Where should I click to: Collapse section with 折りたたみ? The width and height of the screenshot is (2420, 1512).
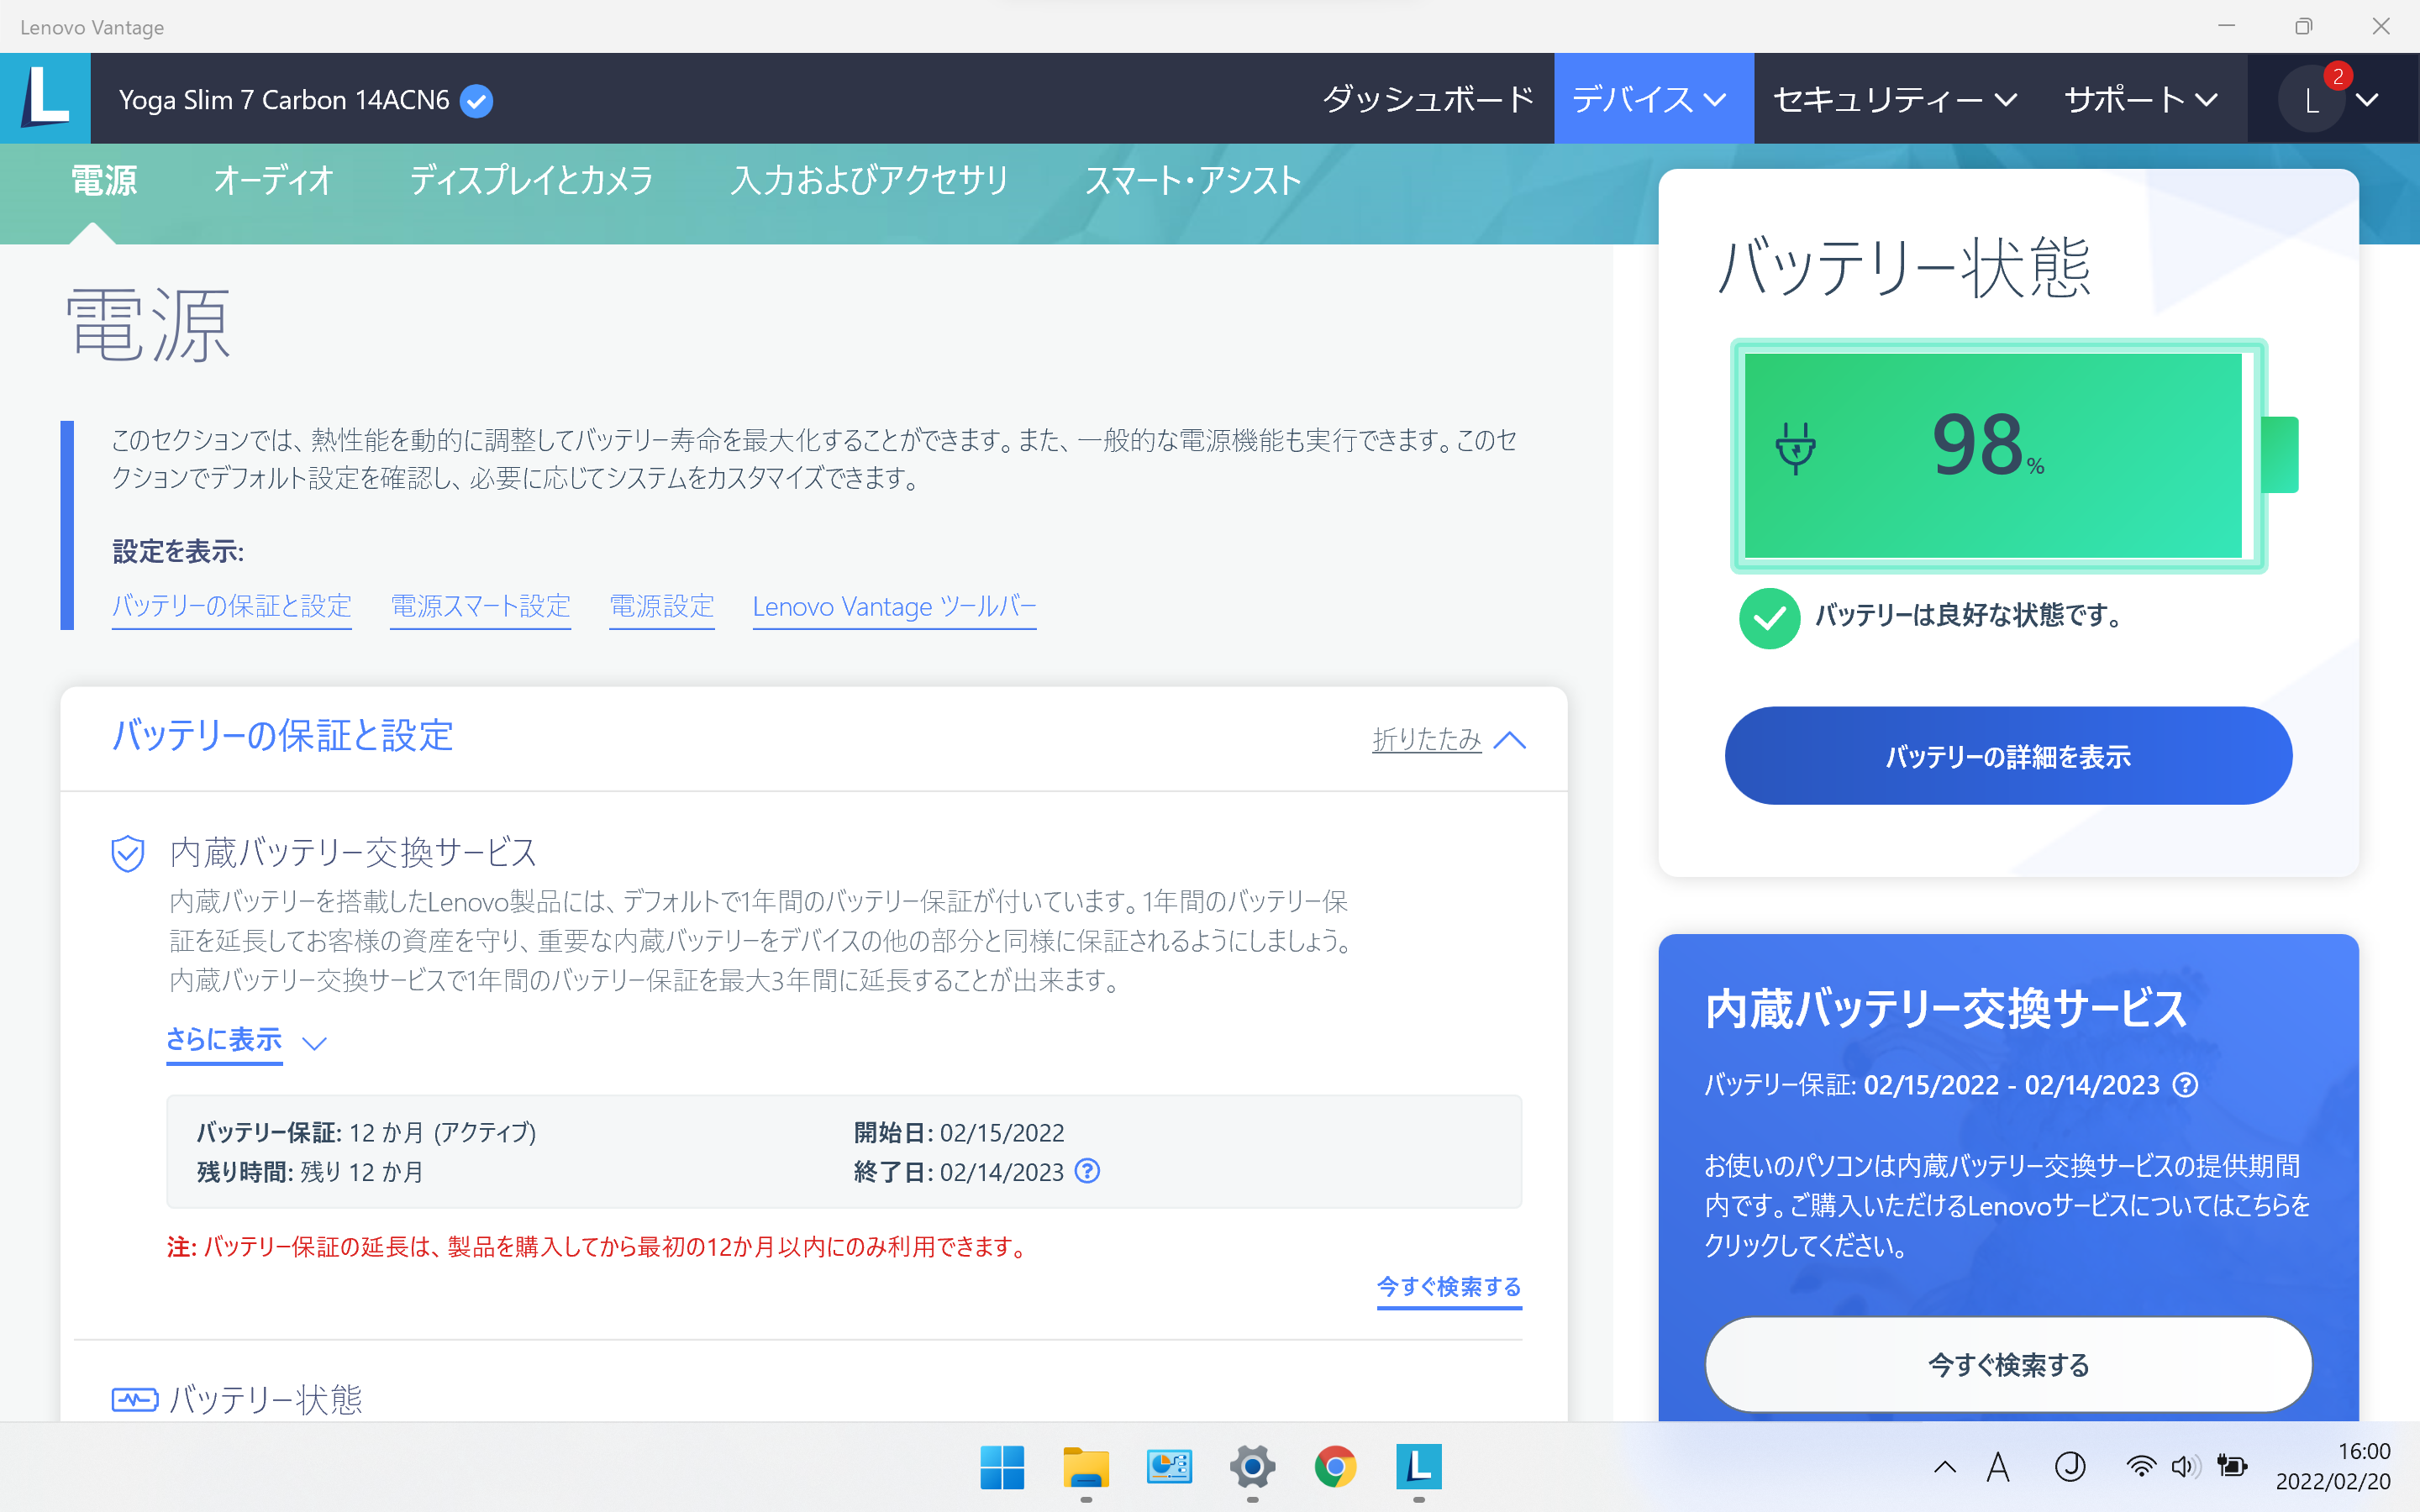coord(1449,740)
